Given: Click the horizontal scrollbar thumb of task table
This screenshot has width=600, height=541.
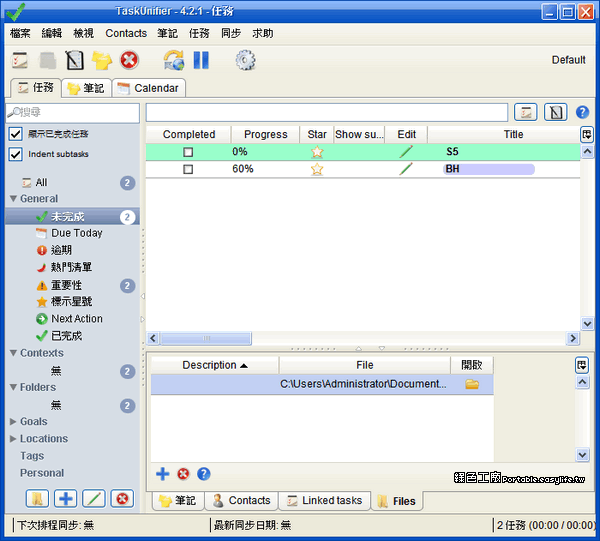Looking at the screenshot, I should pyautogui.click(x=206, y=339).
